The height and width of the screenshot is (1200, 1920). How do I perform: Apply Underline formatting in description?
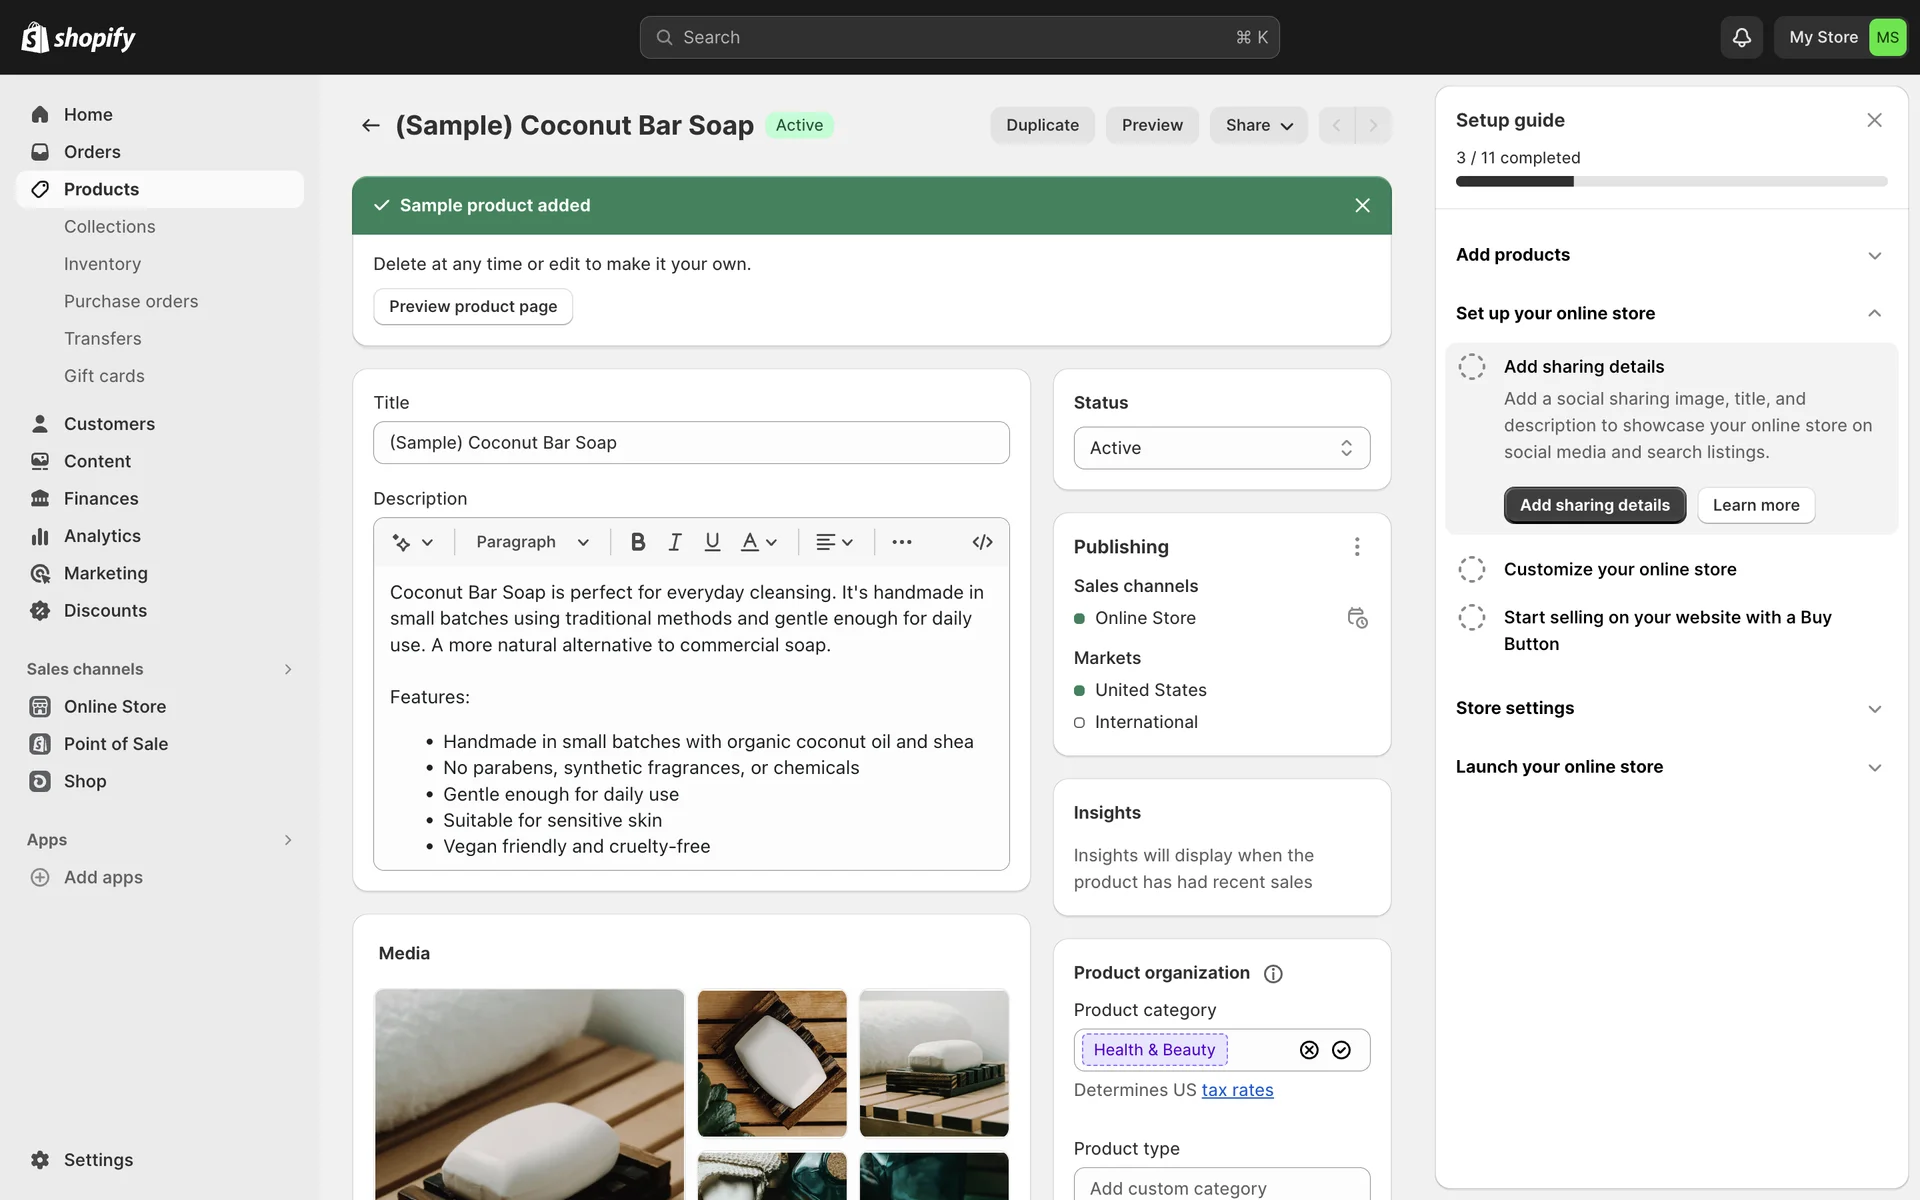tap(712, 542)
